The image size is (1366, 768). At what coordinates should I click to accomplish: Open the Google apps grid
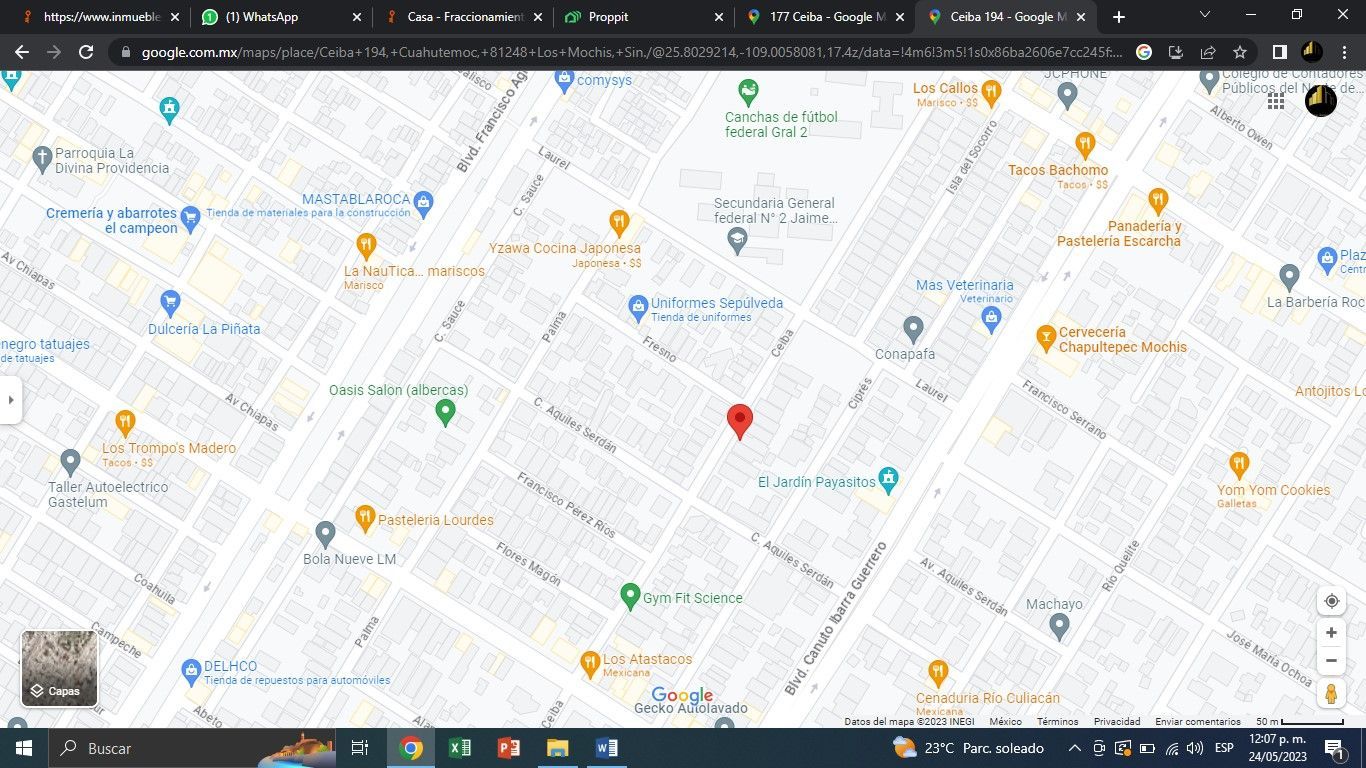point(1276,101)
